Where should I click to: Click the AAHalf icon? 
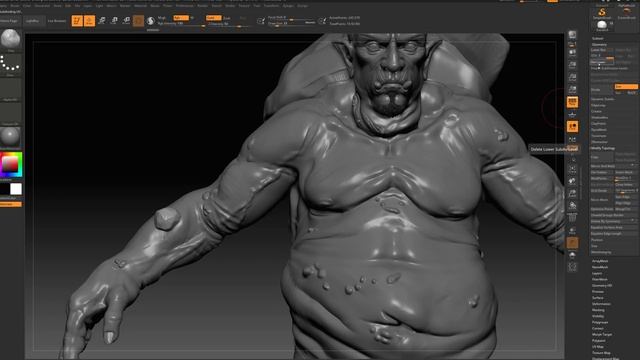[x=572, y=89]
